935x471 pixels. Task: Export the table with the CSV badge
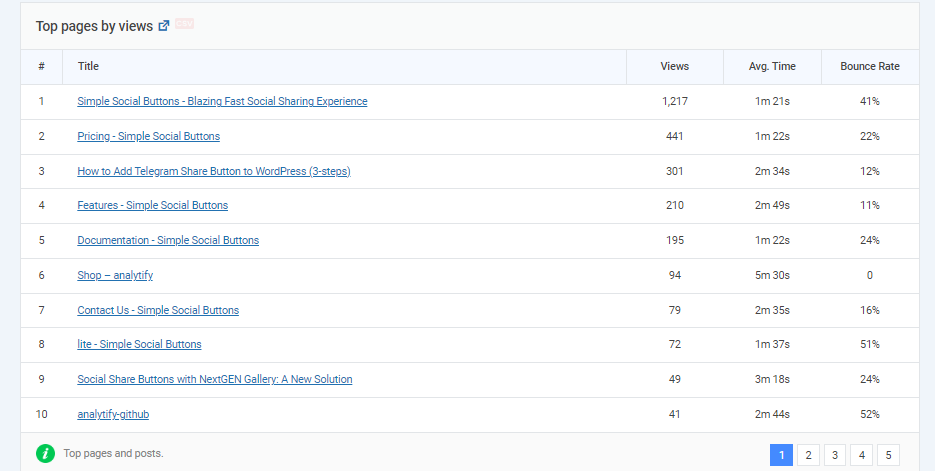(x=184, y=24)
